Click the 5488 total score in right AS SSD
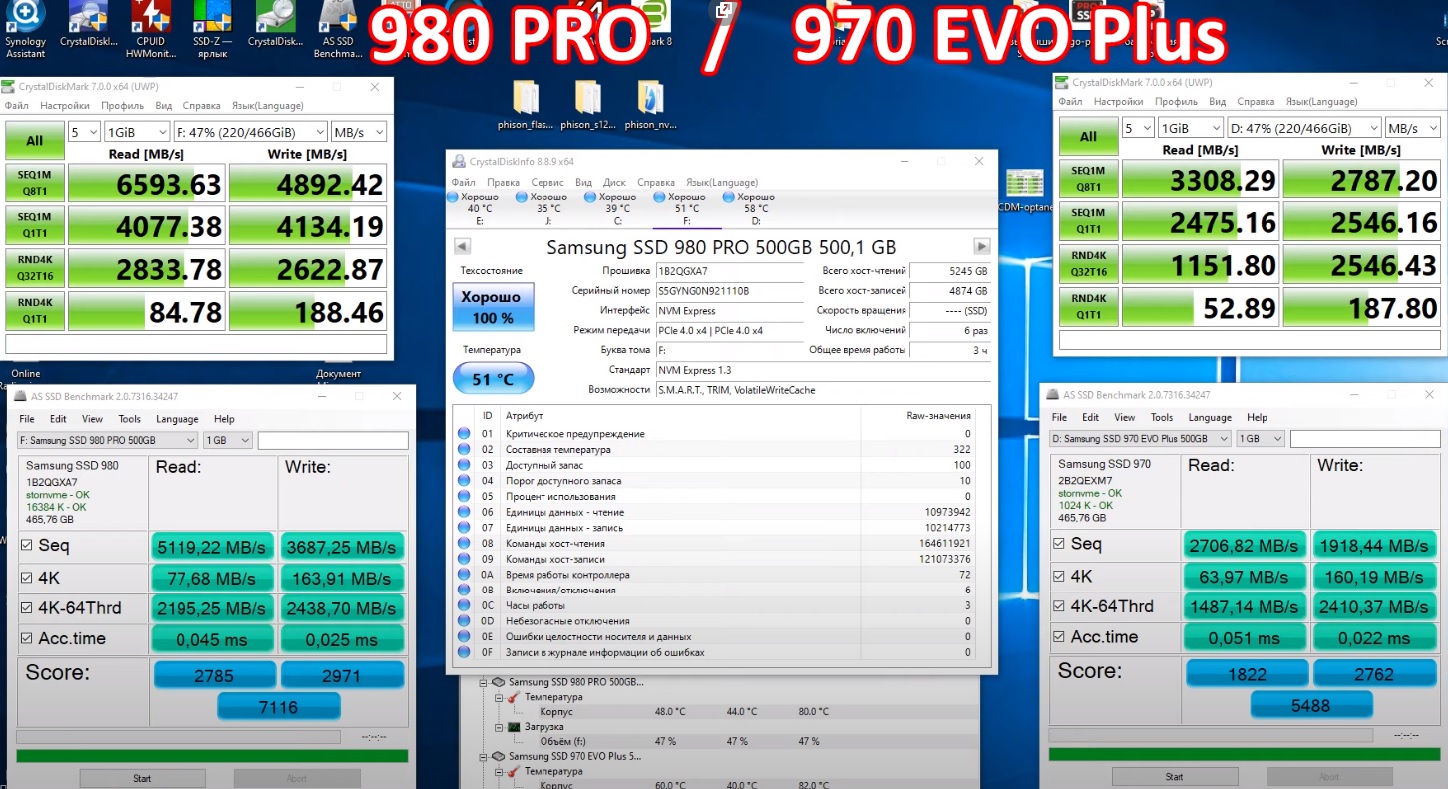 tap(1310, 705)
